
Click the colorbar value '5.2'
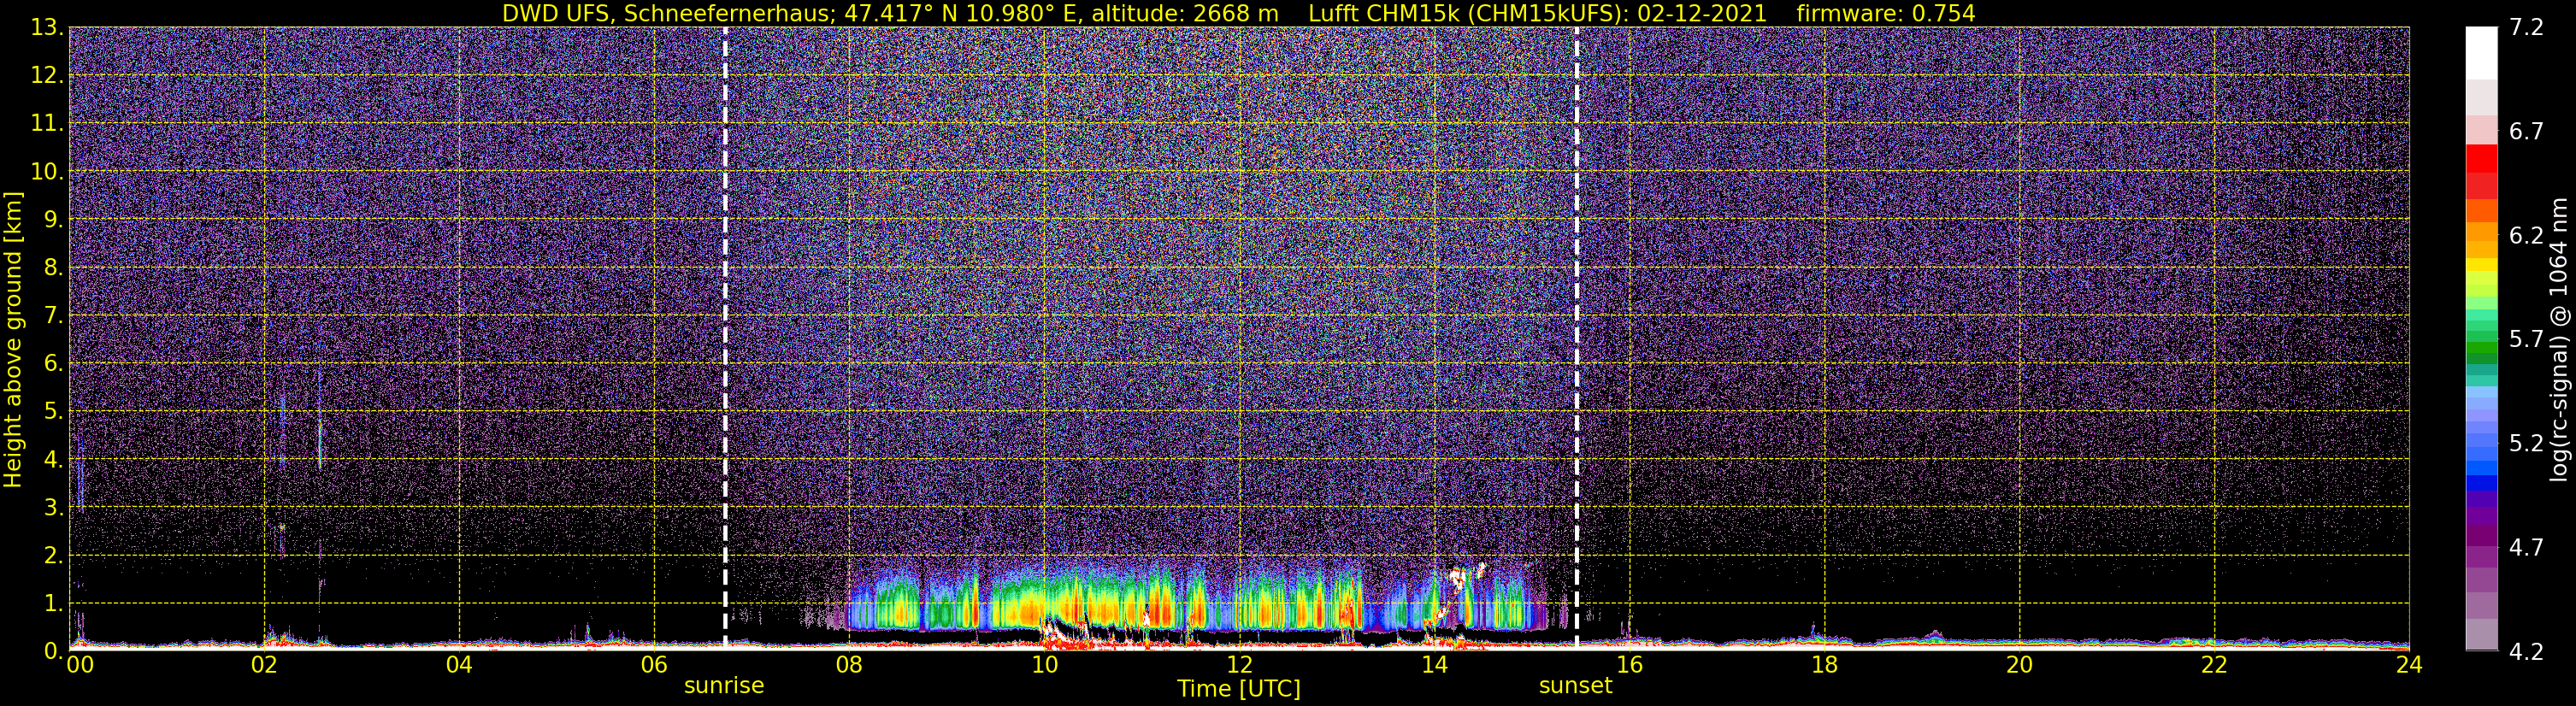pyautogui.click(x=2527, y=444)
